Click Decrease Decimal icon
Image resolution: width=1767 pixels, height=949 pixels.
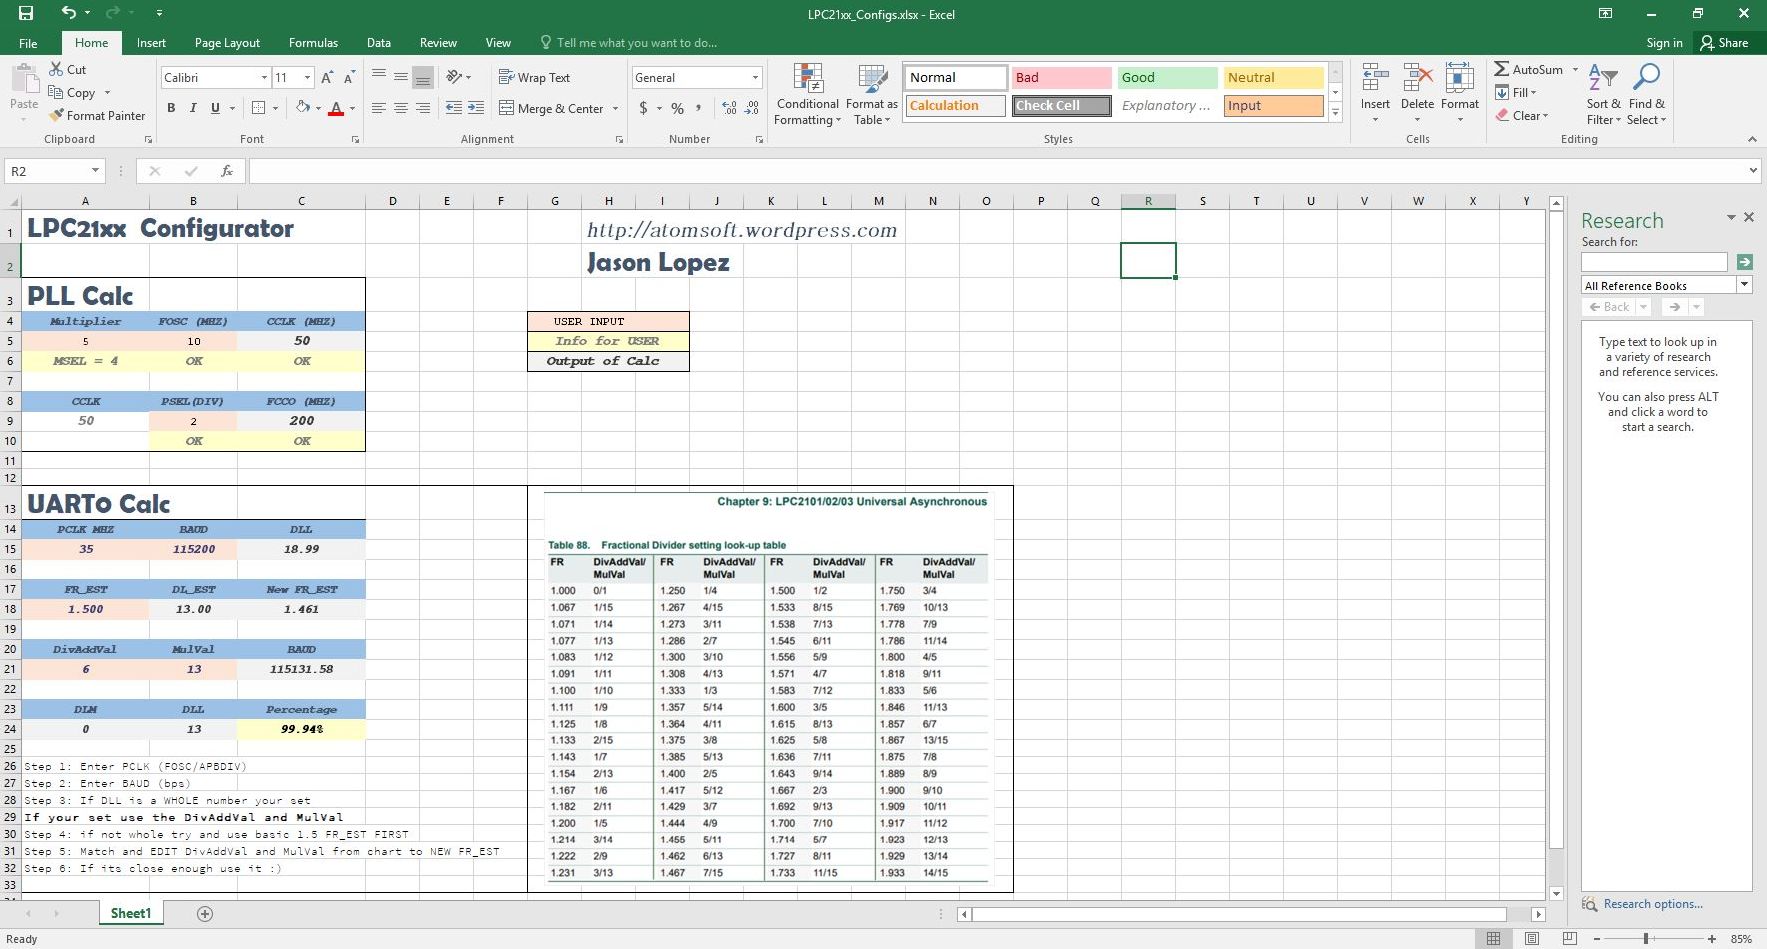click(752, 108)
